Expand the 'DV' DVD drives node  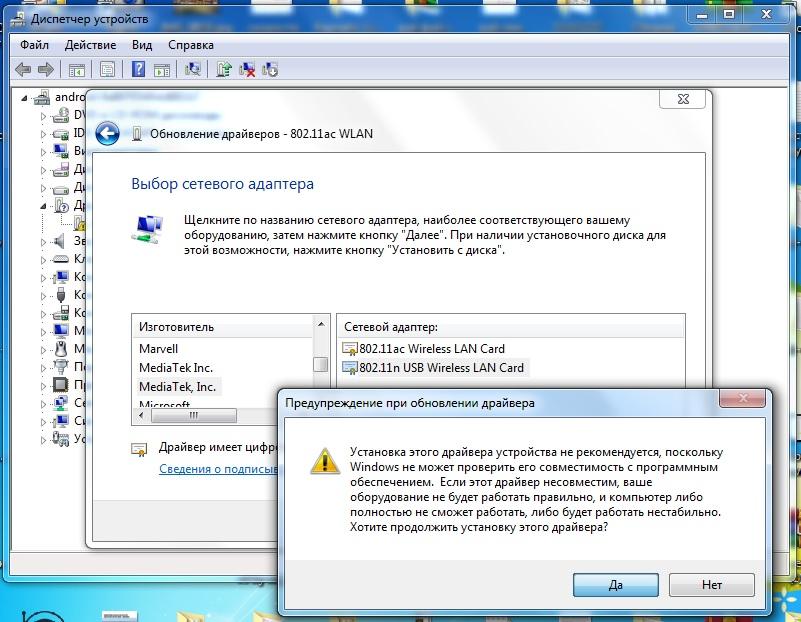coord(43,116)
